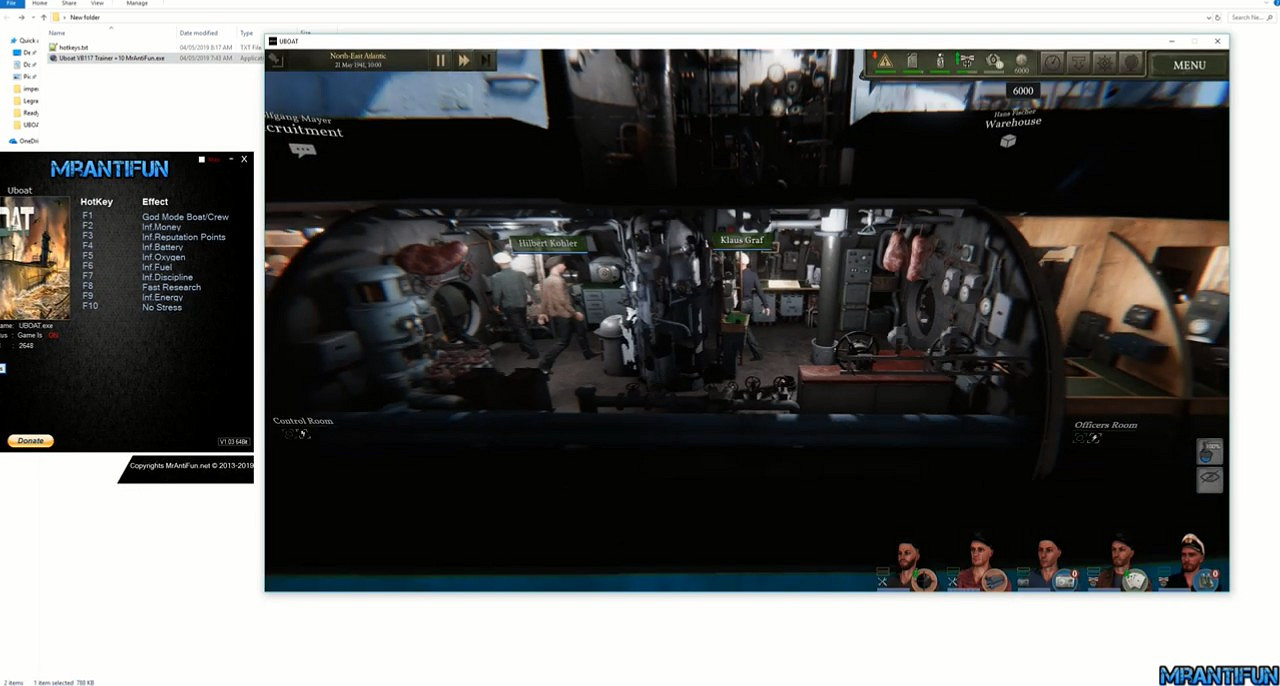Click the Recruitment speech bubble icon
Screen dimensions: 1280x686
[x=302, y=150]
